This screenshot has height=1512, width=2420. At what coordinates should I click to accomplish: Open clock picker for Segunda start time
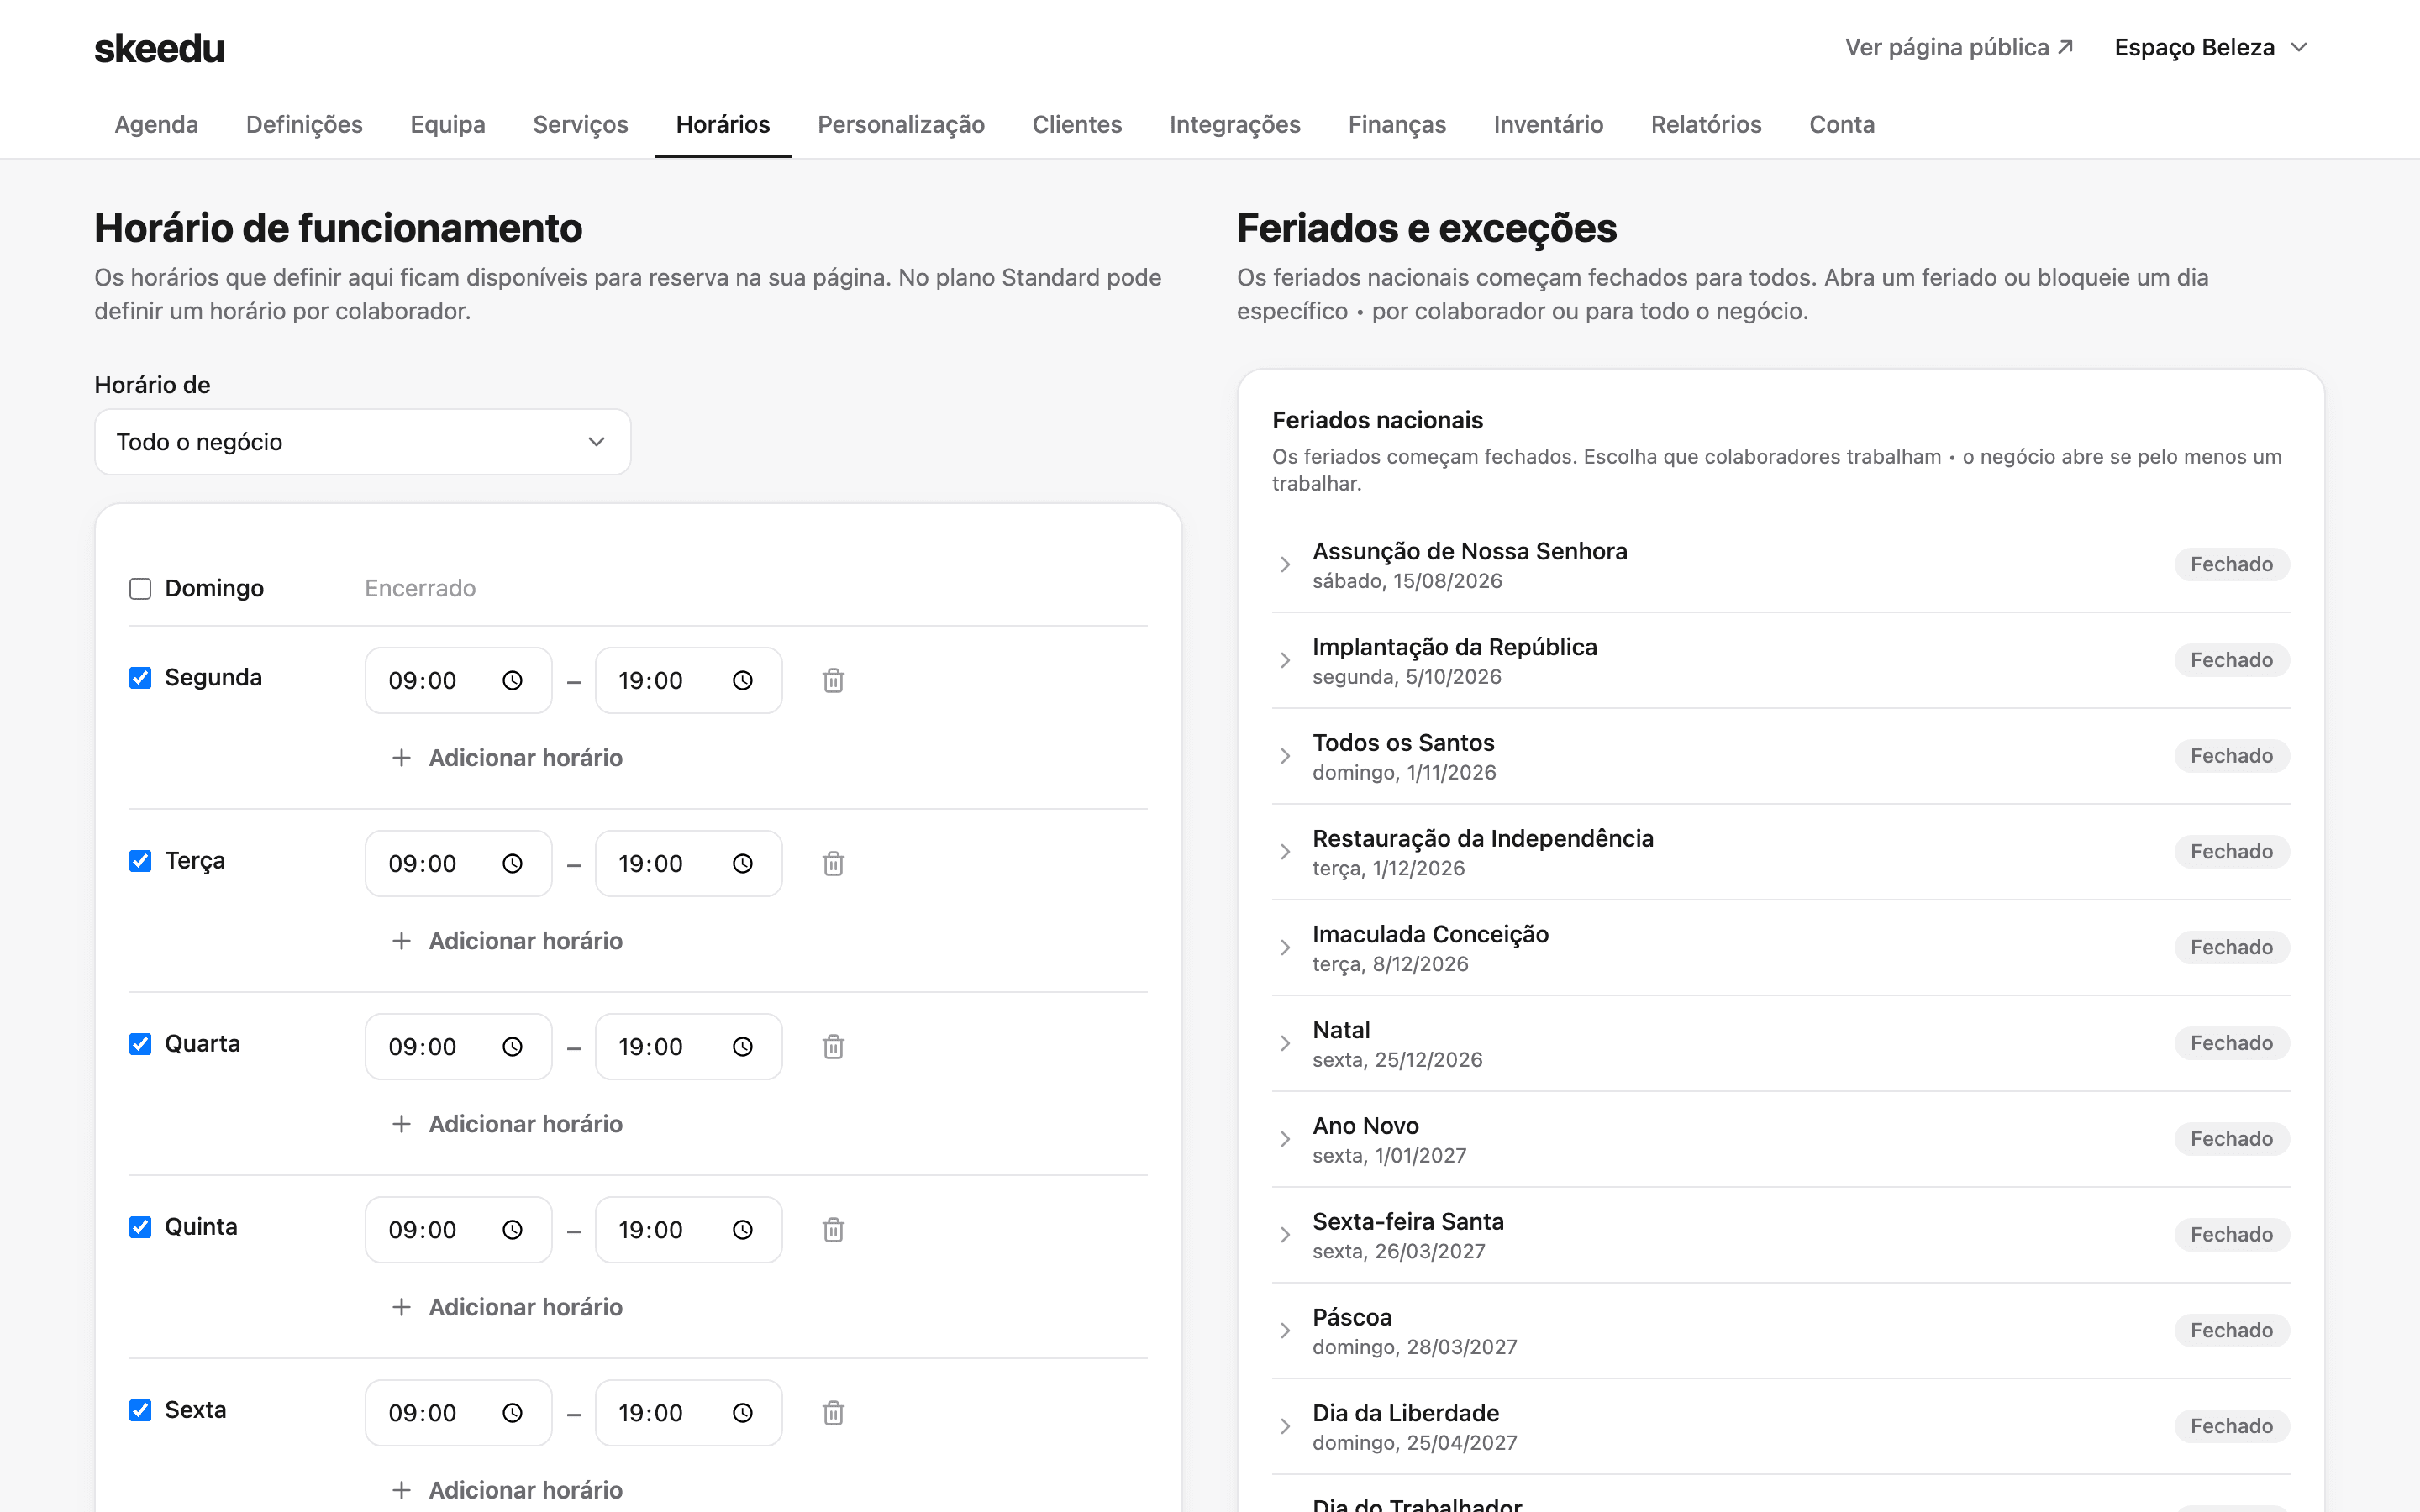click(512, 680)
